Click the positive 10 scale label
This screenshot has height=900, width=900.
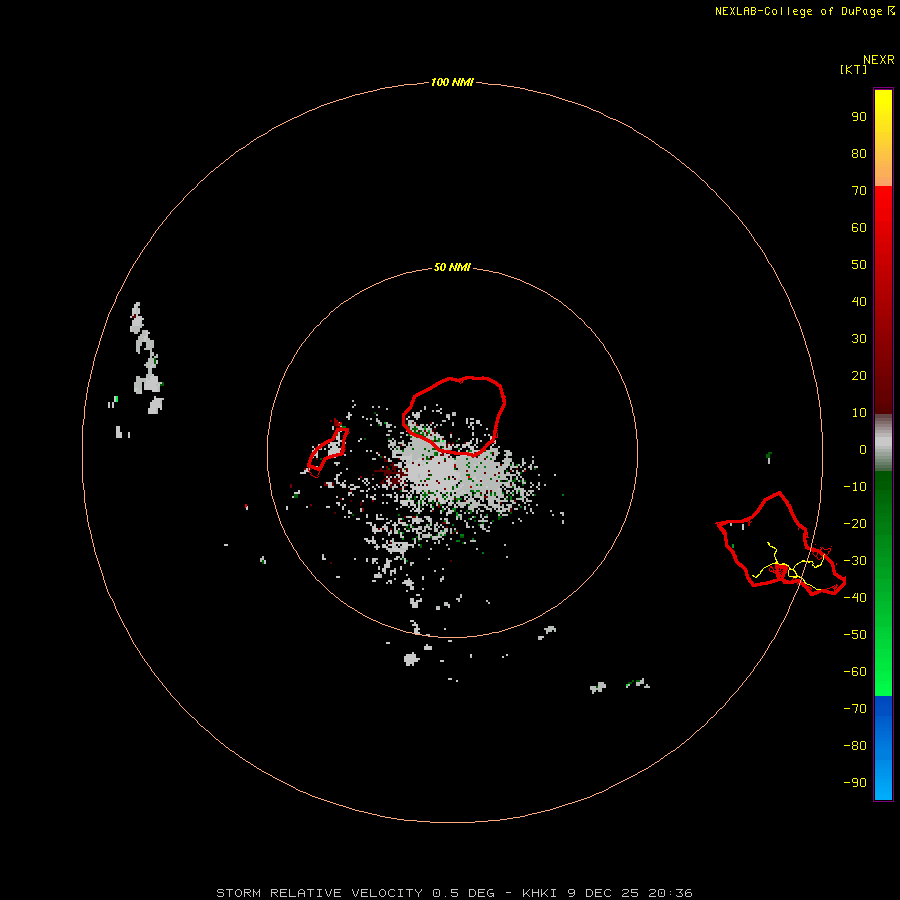(x=859, y=413)
